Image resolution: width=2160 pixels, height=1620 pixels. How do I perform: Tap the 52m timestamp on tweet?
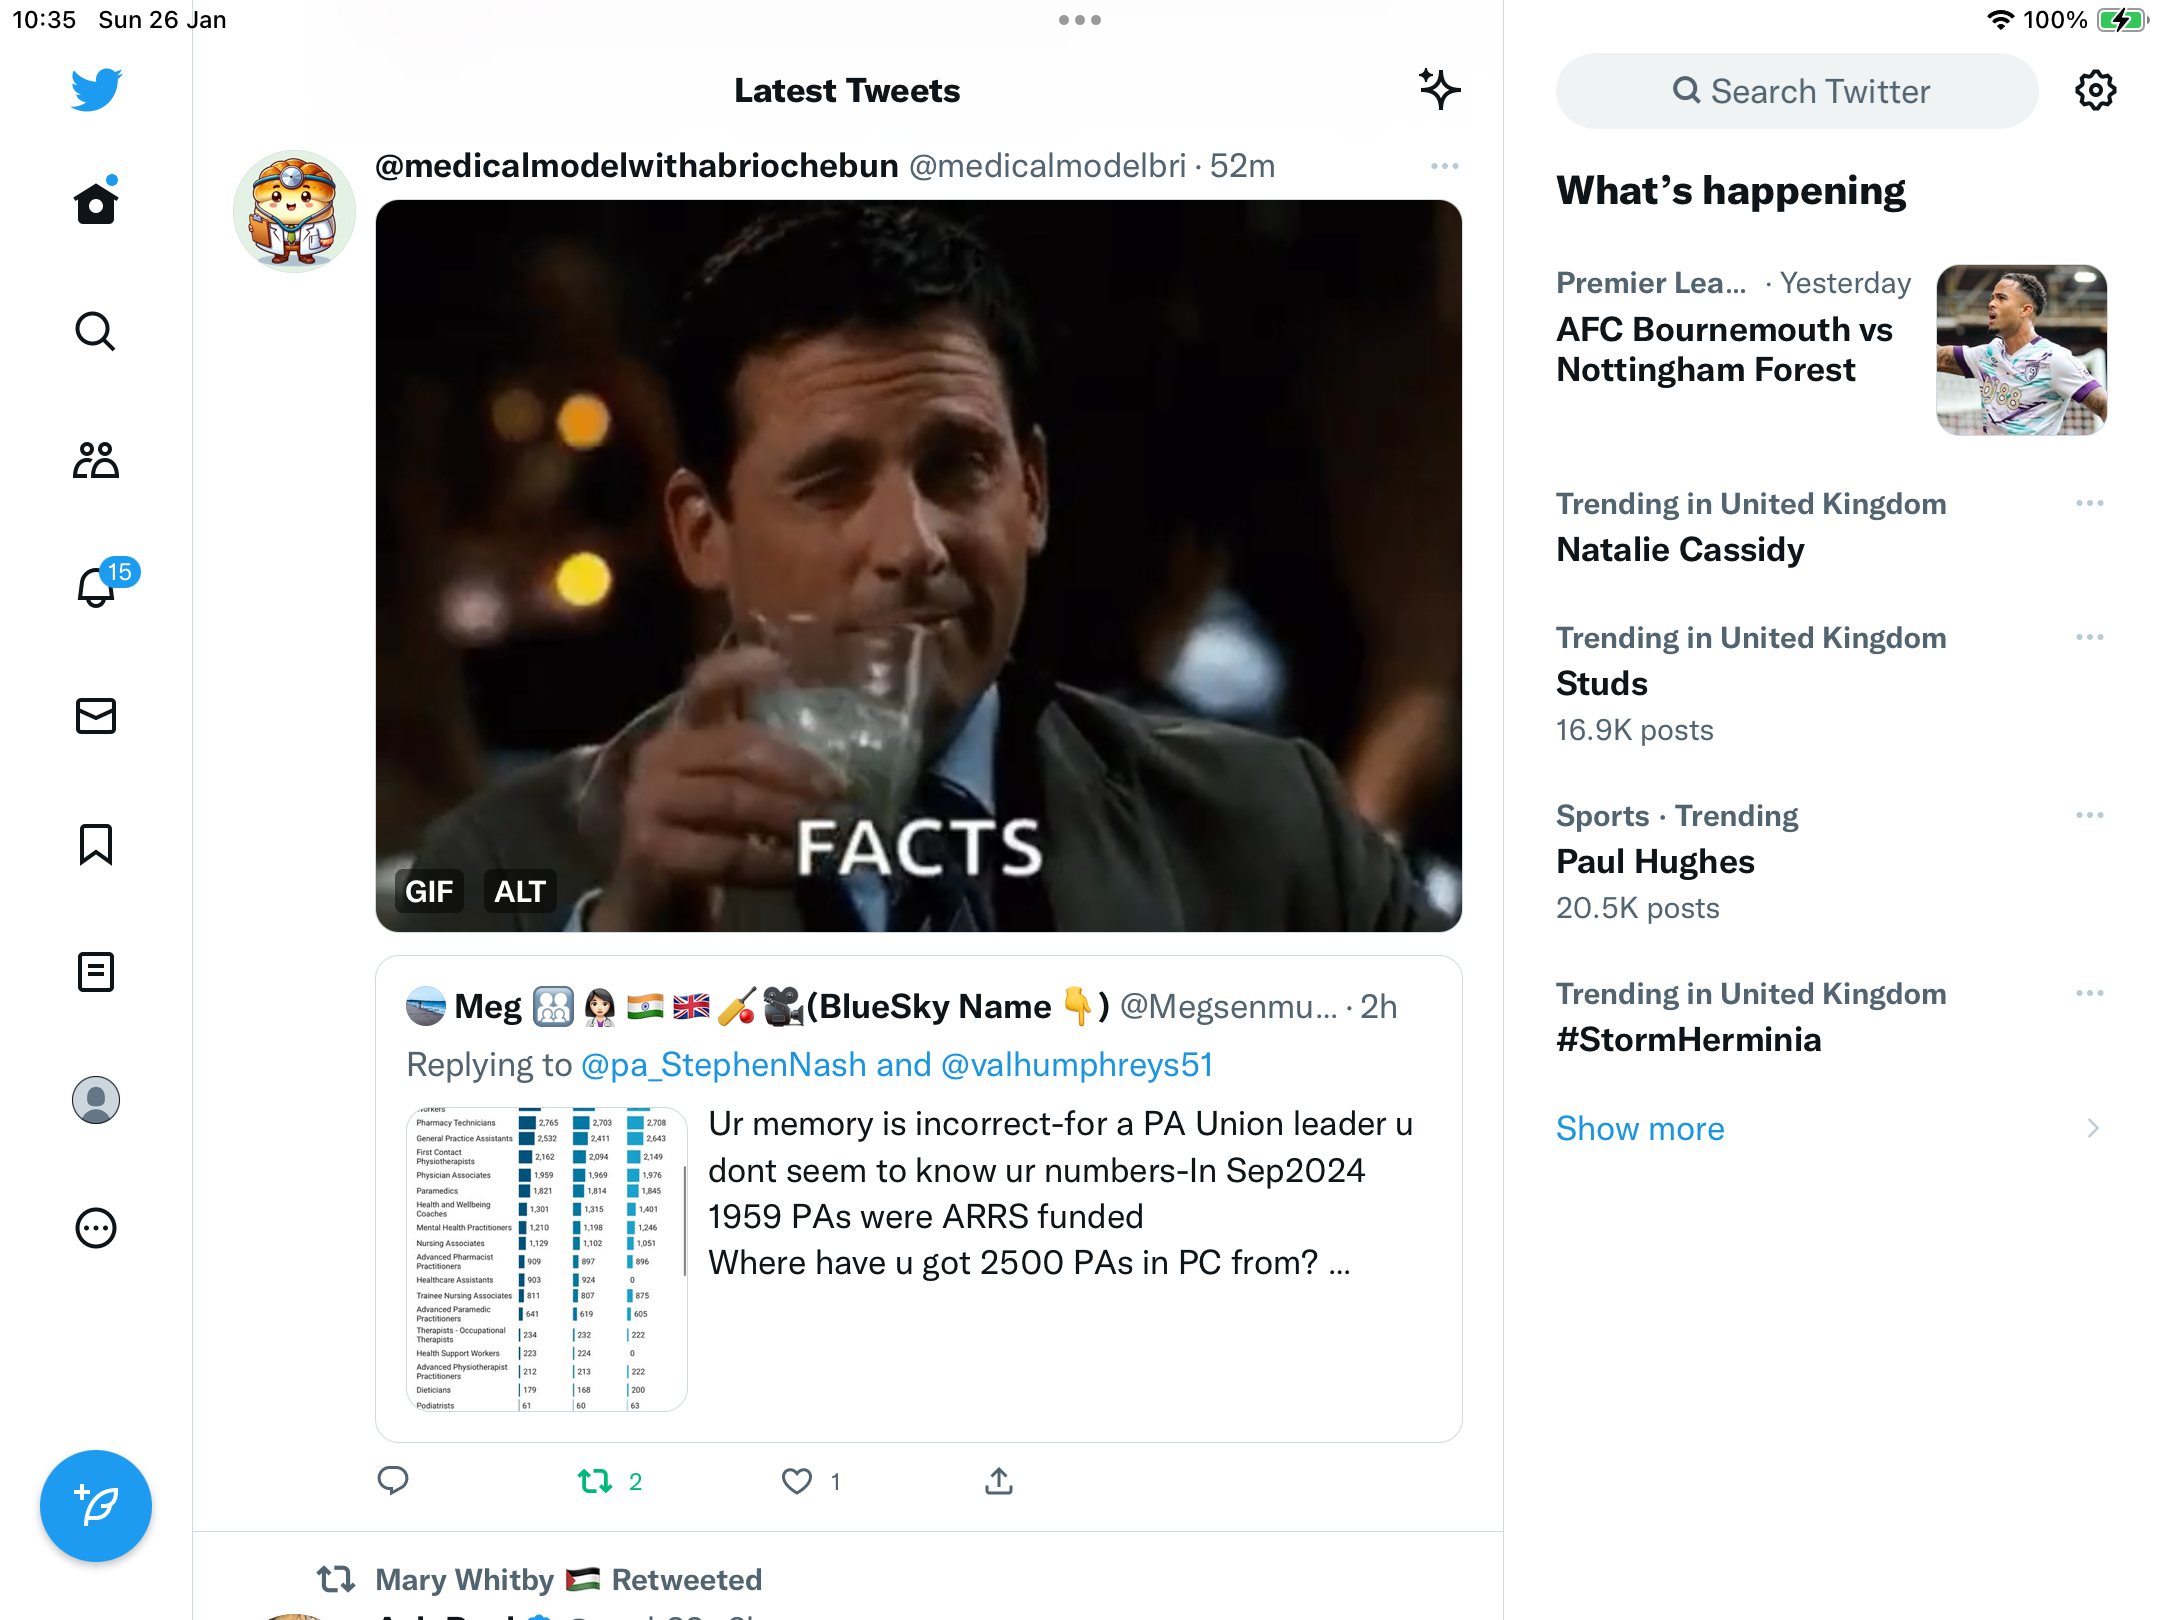click(1242, 166)
